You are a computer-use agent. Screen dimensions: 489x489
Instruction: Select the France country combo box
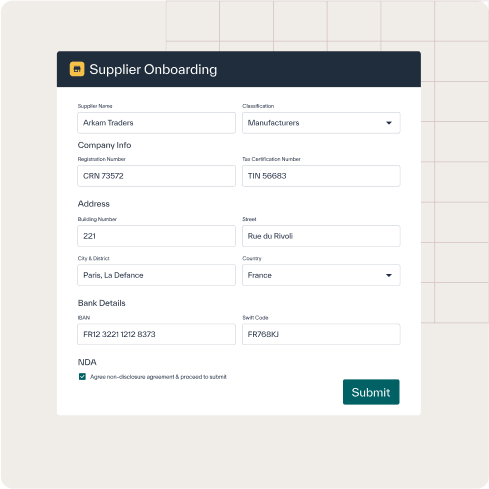tap(321, 275)
